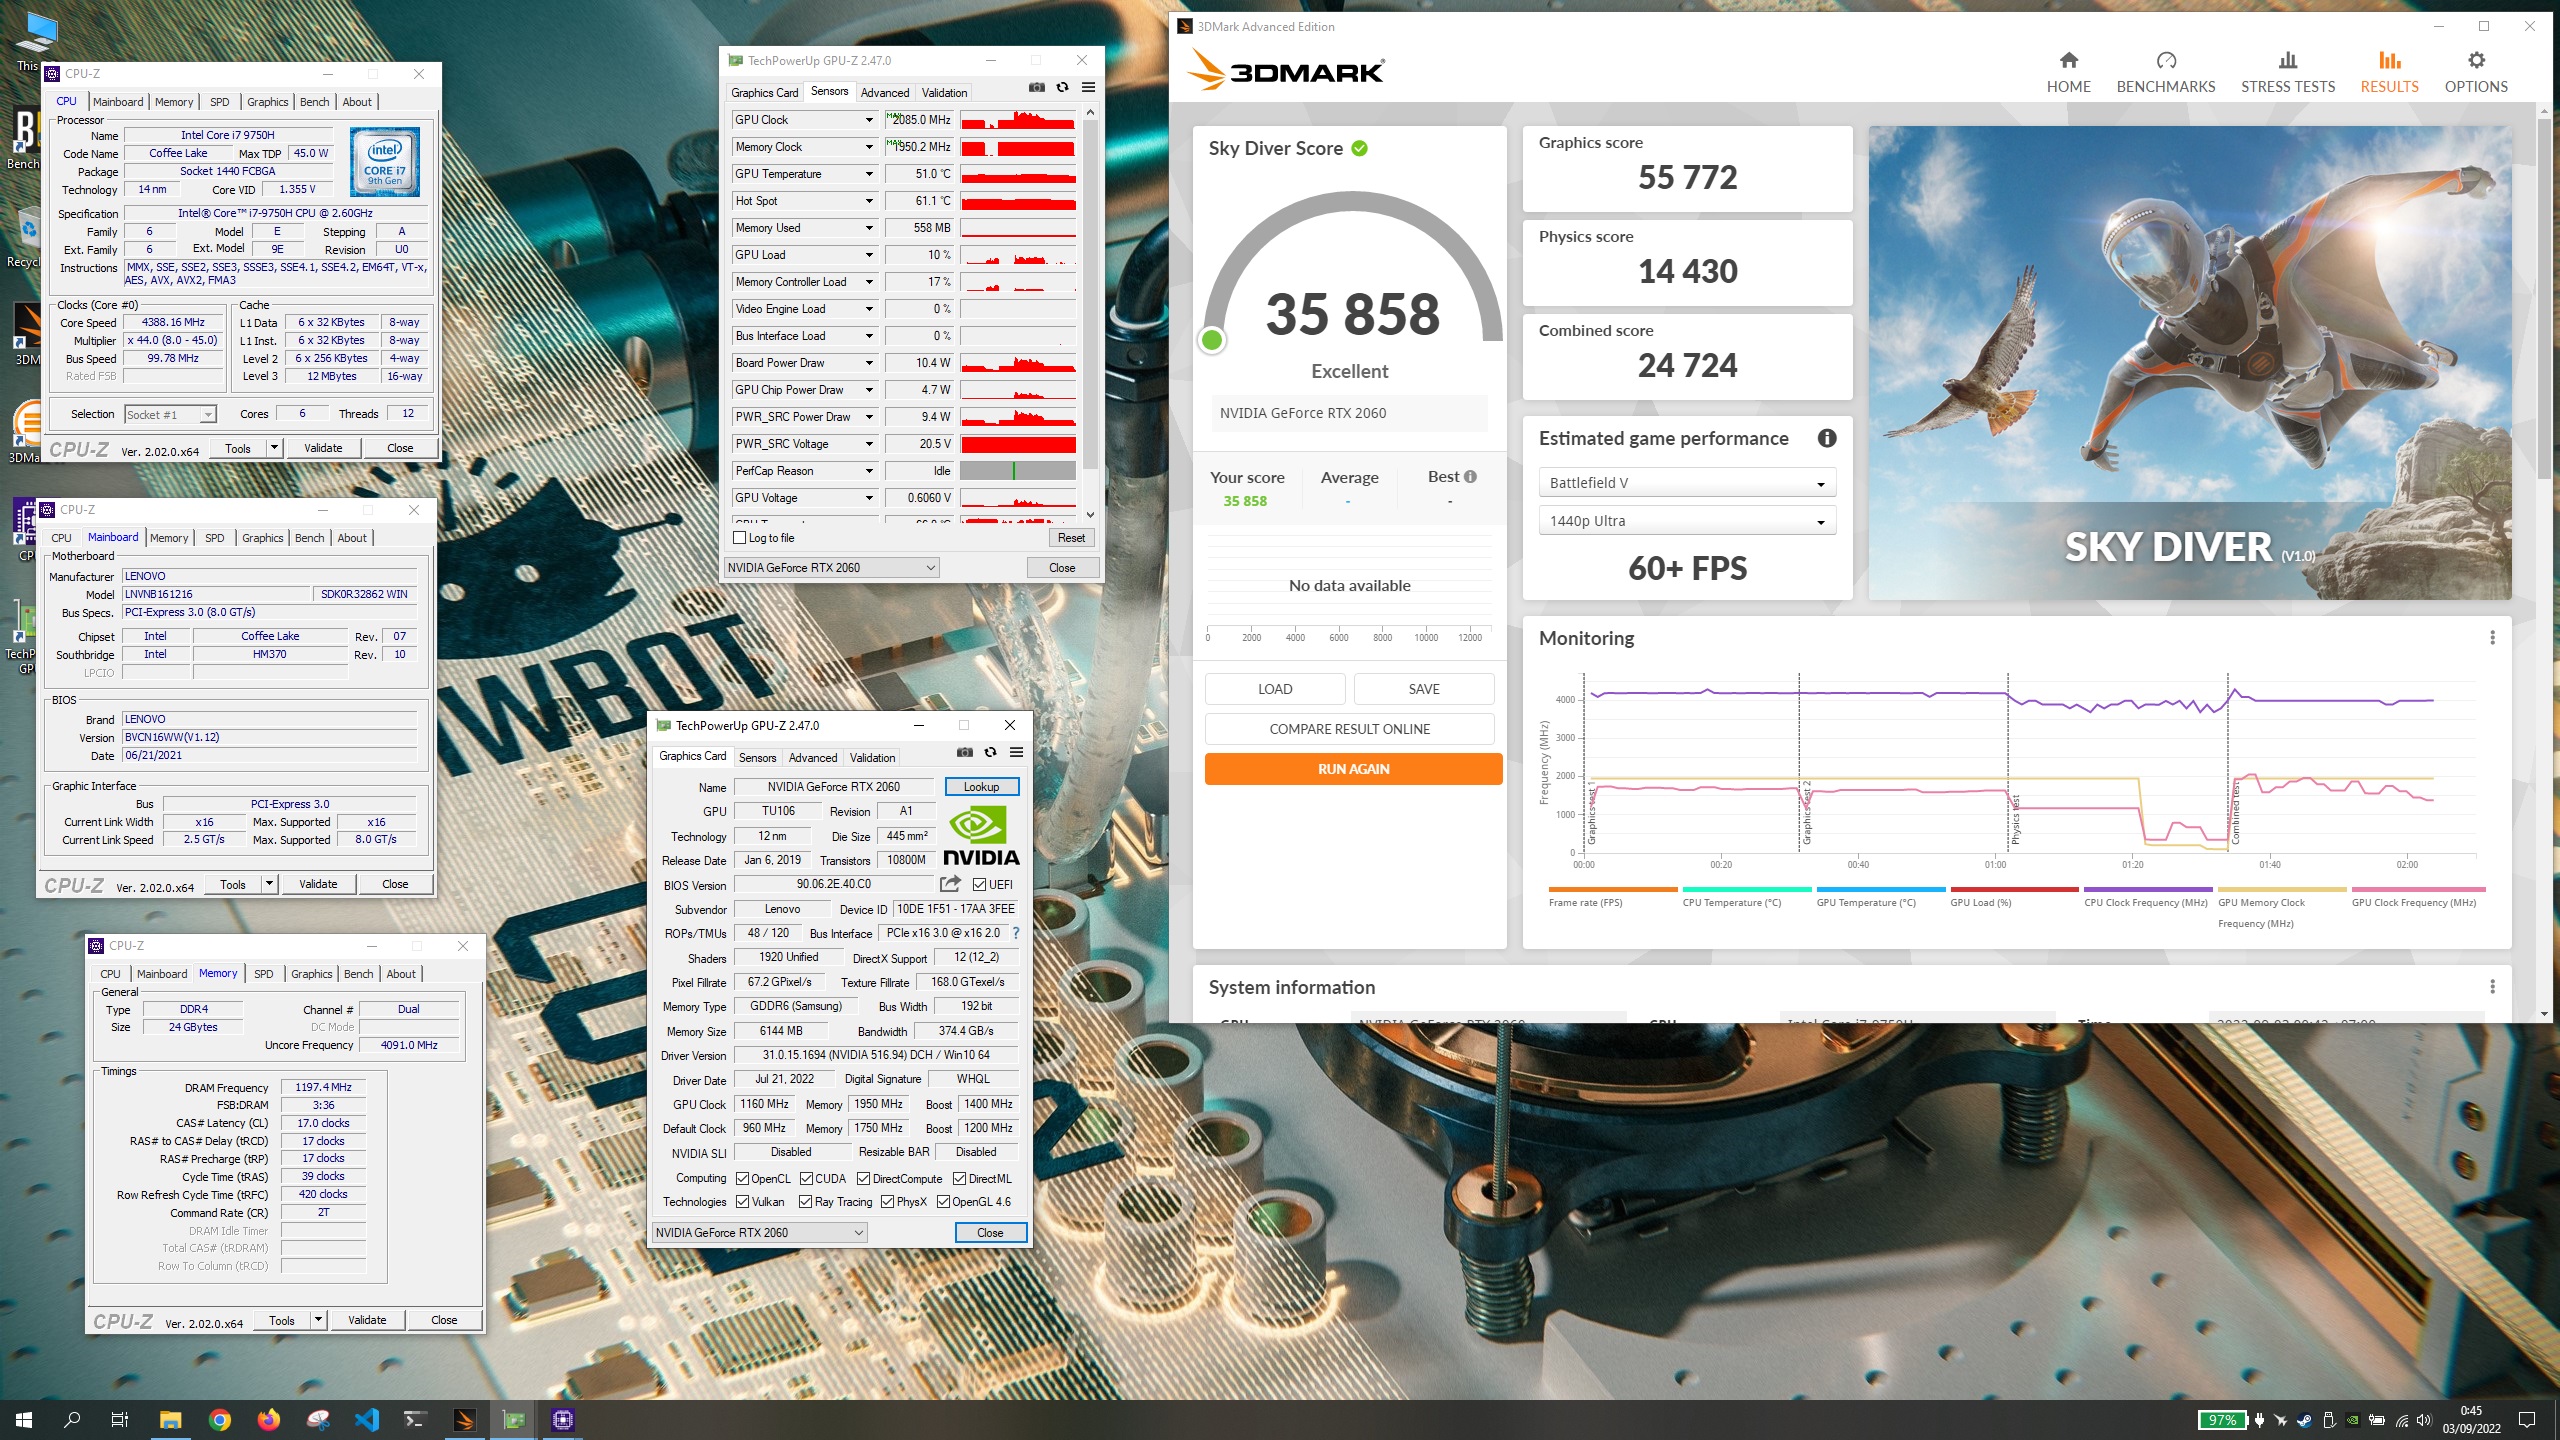Open the BENCHMARKS section in 3DMark
The image size is (2560, 1440).
[x=2165, y=72]
